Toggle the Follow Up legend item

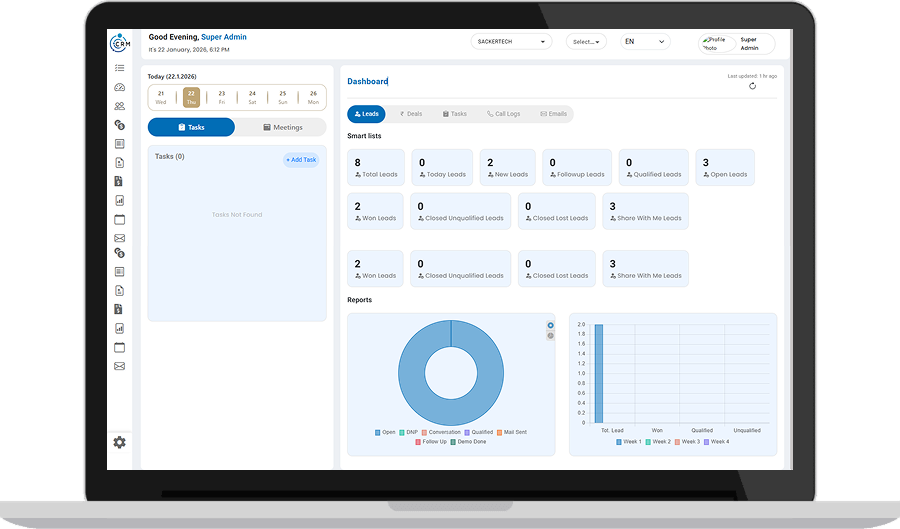pyautogui.click(x=431, y=442)
